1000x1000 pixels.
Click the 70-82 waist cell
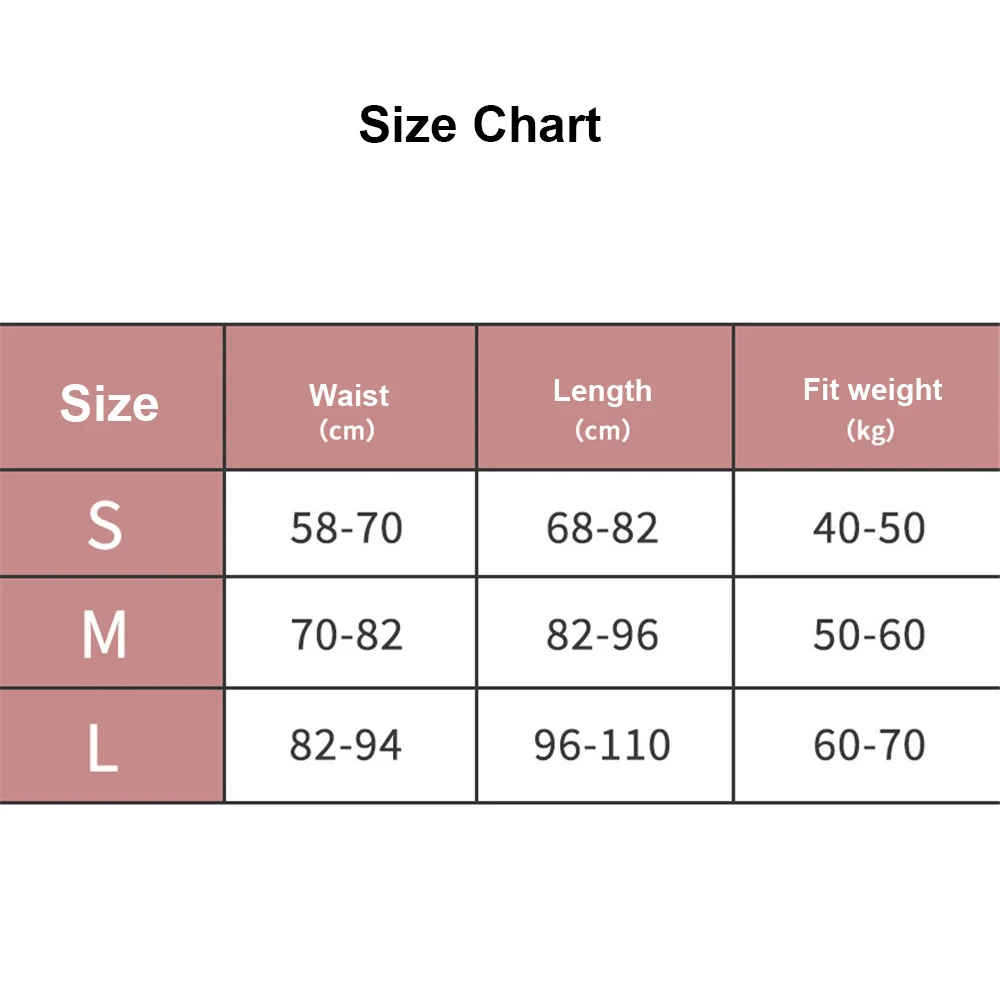tap(346, 635)
